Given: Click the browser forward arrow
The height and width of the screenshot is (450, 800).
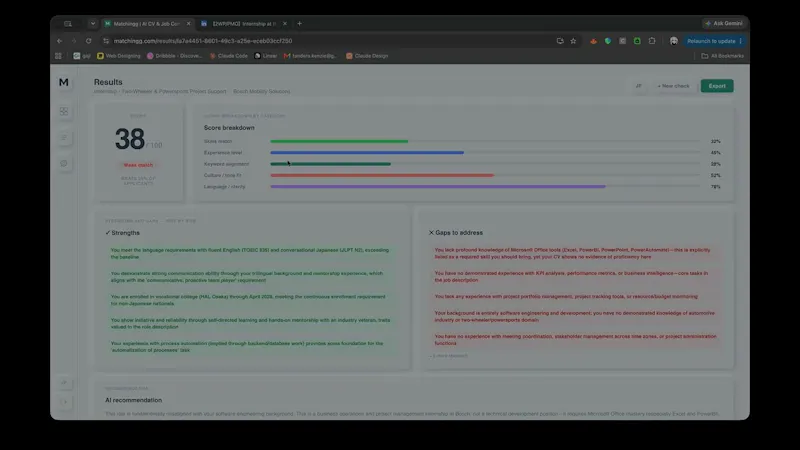Looking at the screenshot, I should [x=74, y=41].
